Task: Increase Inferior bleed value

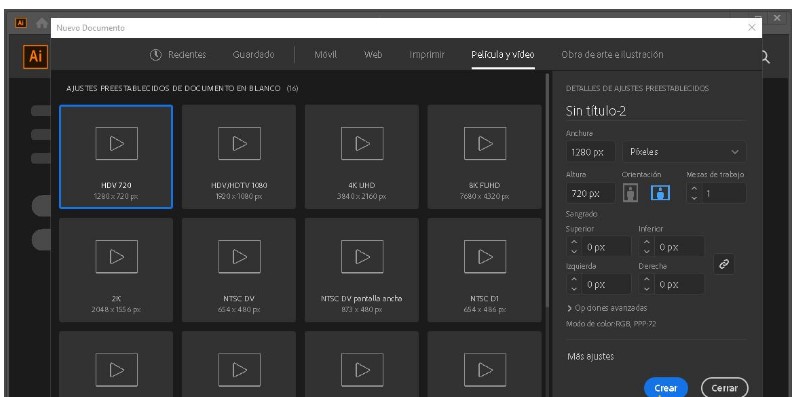Action: click(646, 243)
